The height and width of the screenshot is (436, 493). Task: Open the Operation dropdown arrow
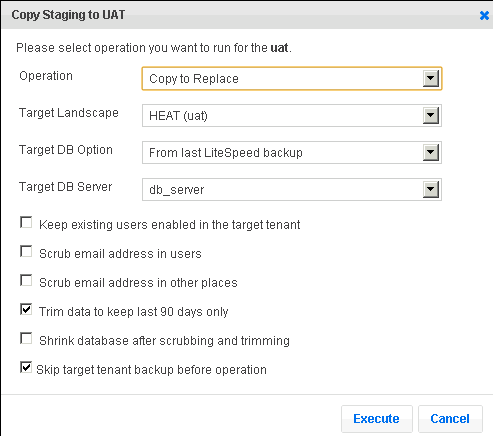pyautogui.click(x=431, y=79)
